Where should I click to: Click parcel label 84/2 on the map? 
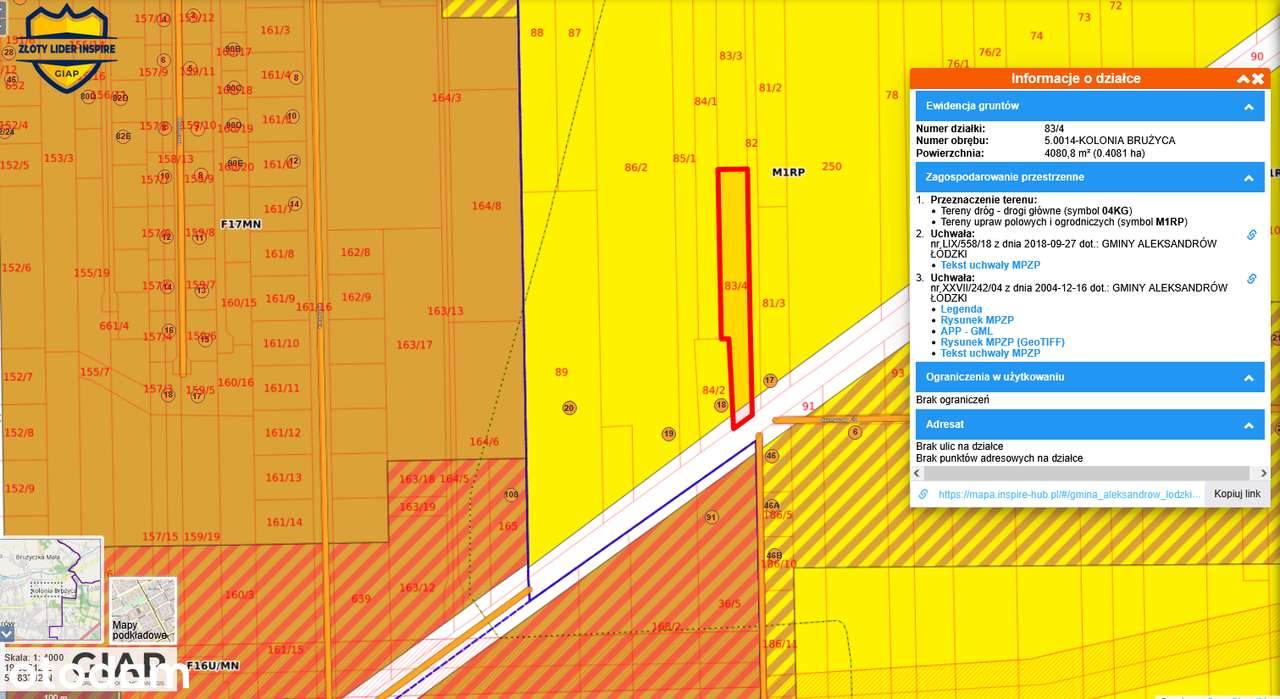(x=713, y=390)
